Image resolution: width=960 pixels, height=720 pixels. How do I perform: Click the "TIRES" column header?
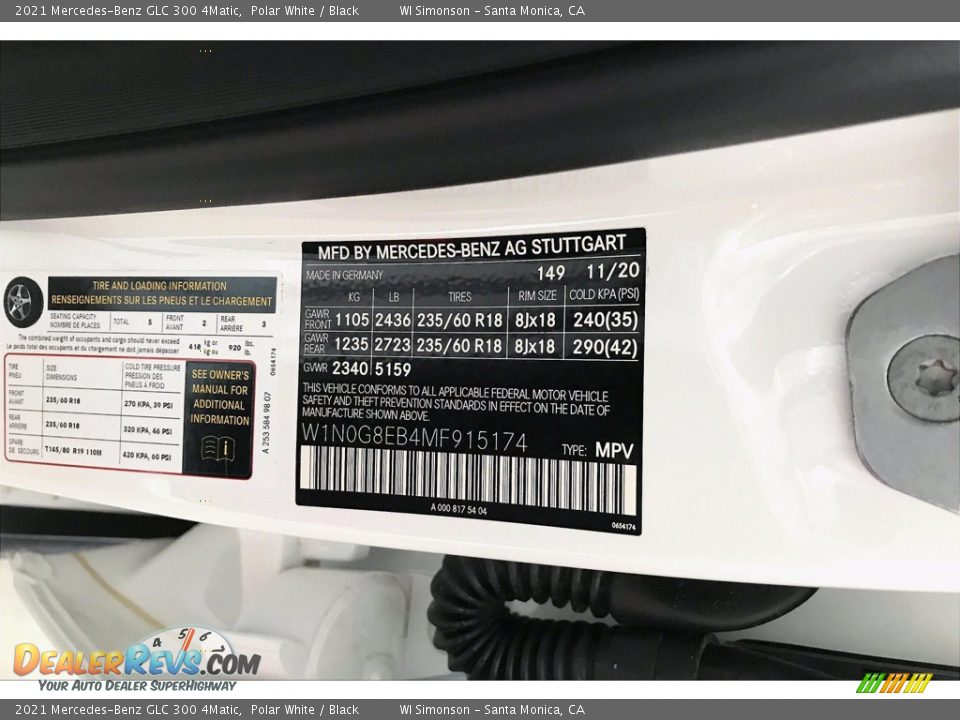coord(460,297)
